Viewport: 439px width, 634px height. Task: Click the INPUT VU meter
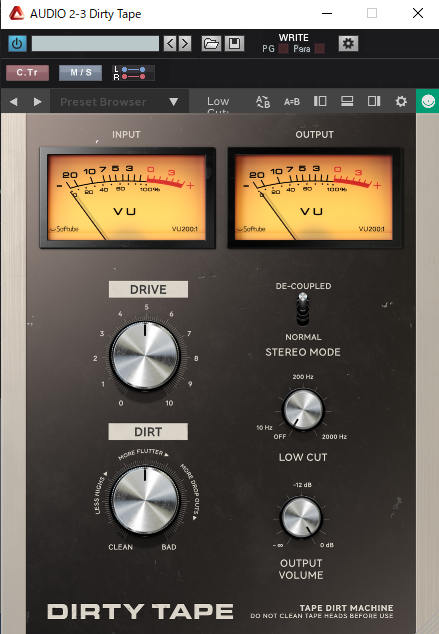(x=127, y=197)
